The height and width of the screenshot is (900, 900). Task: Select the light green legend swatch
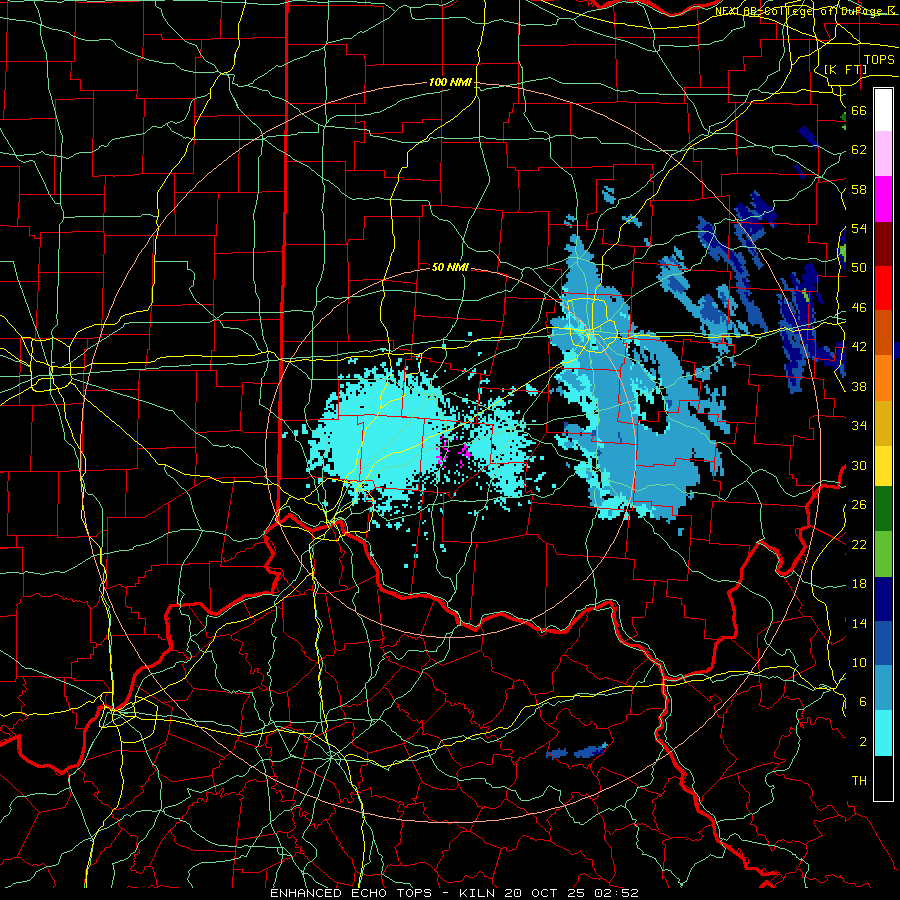[883, 553]
